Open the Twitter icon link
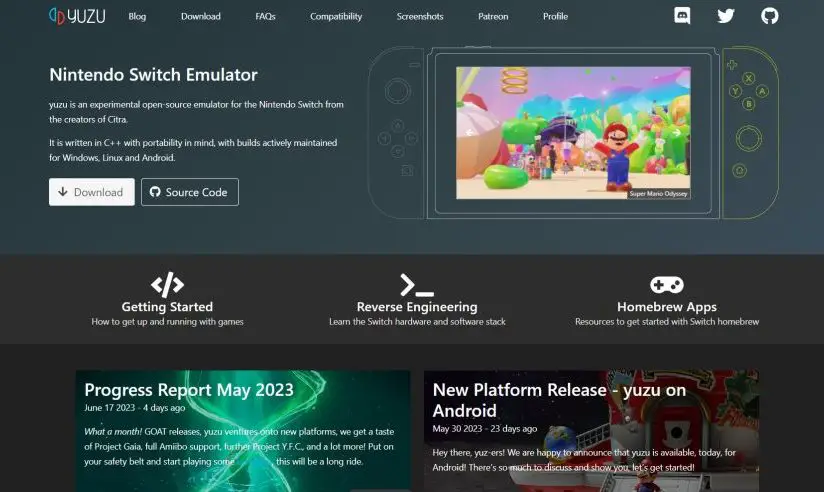824x492 pixels. click(x=726, y=16)
